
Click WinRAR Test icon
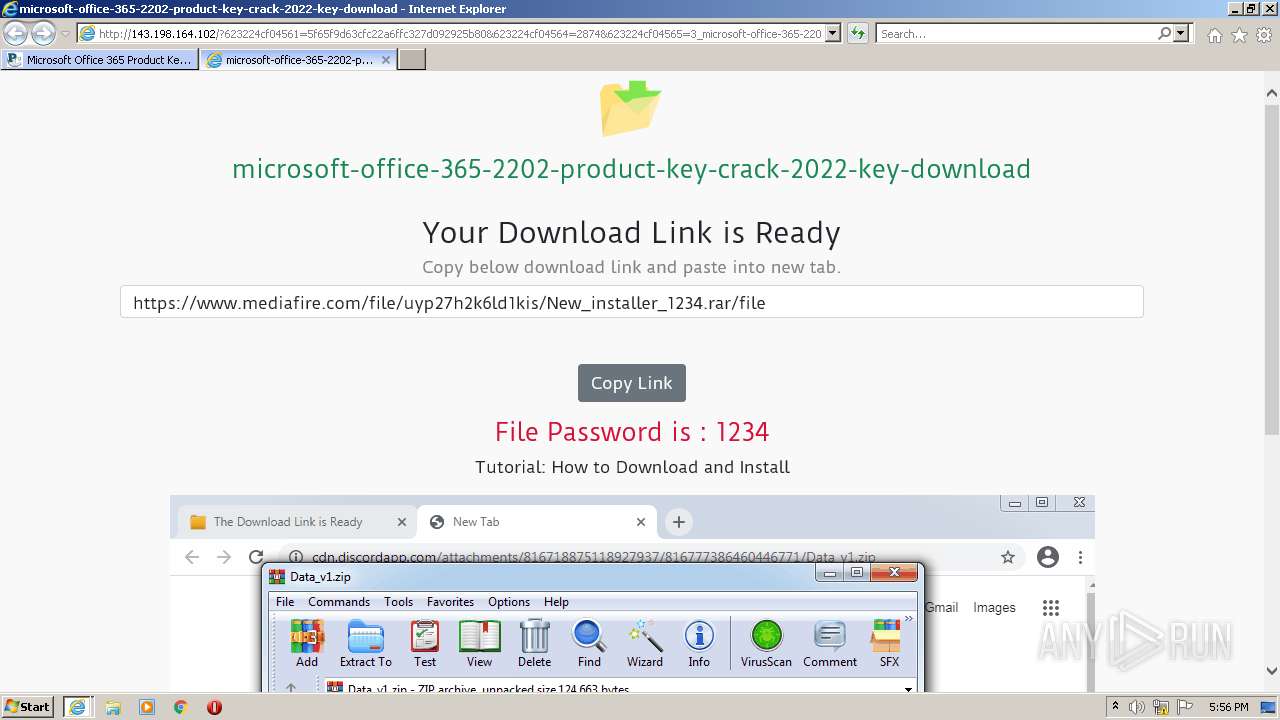pyautogui.click(x=425, y=644)
